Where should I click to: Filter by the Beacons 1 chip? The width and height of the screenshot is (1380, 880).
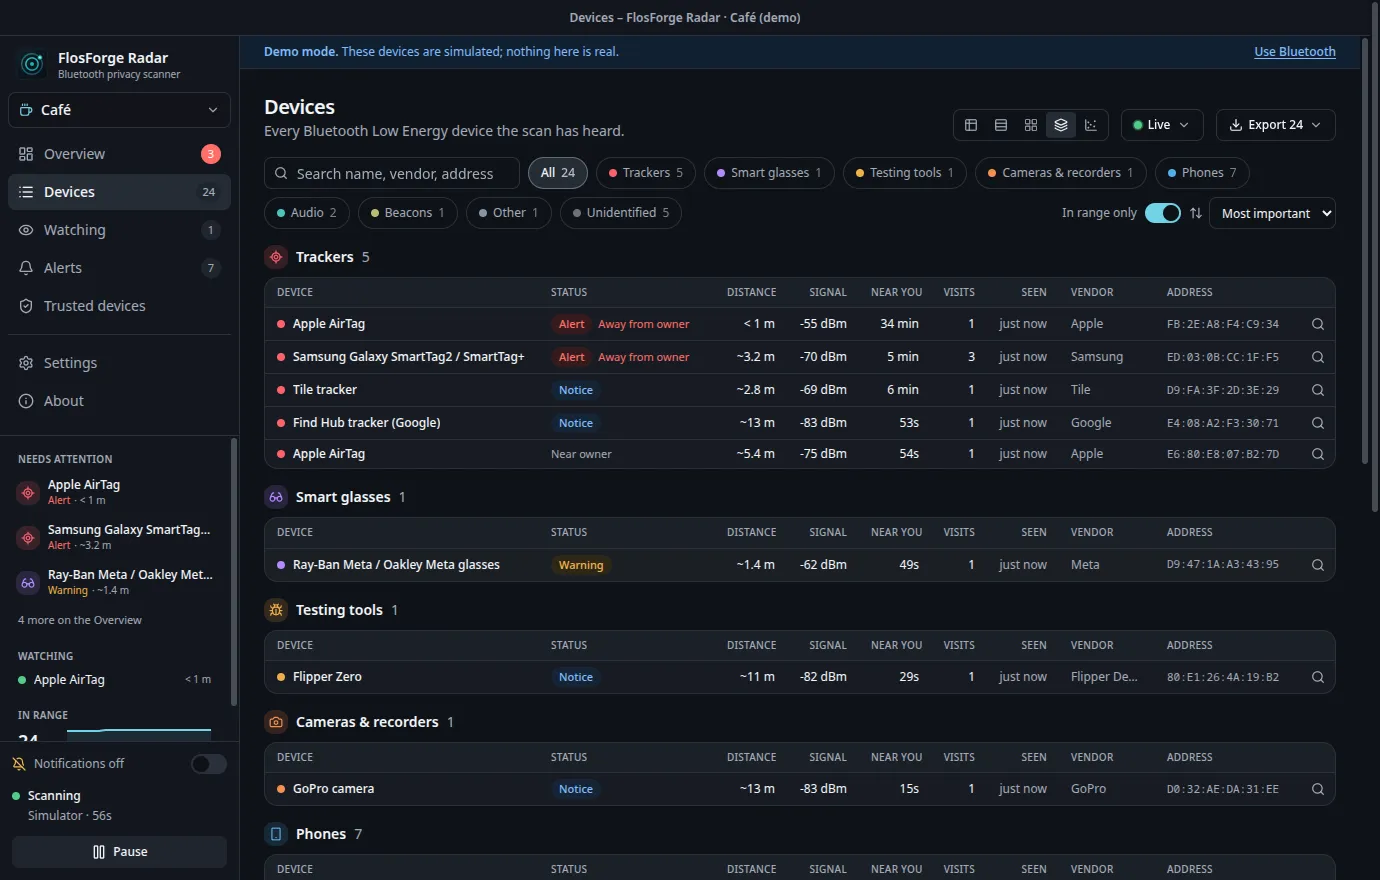tap(408, 213)
